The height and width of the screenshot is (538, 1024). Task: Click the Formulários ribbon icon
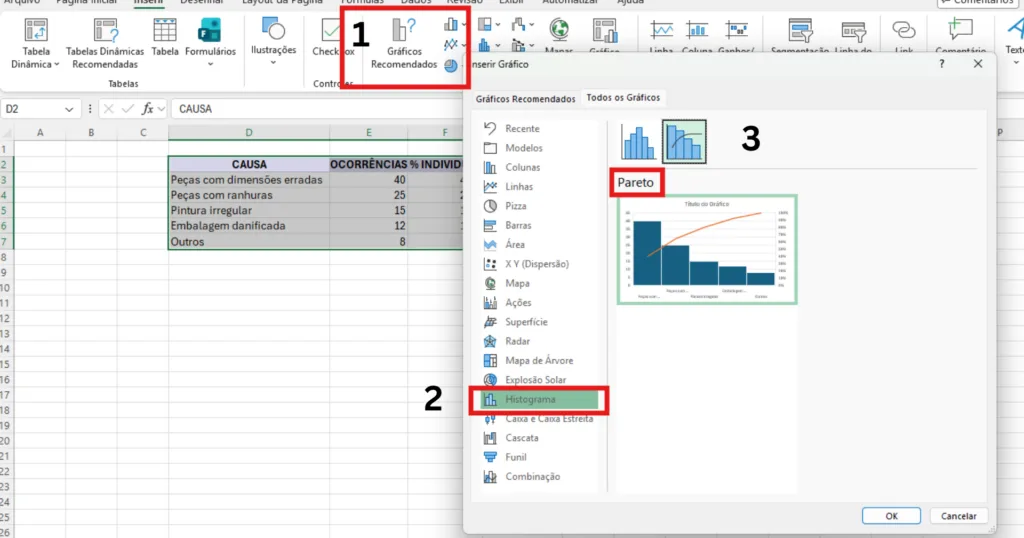point(210,31)
